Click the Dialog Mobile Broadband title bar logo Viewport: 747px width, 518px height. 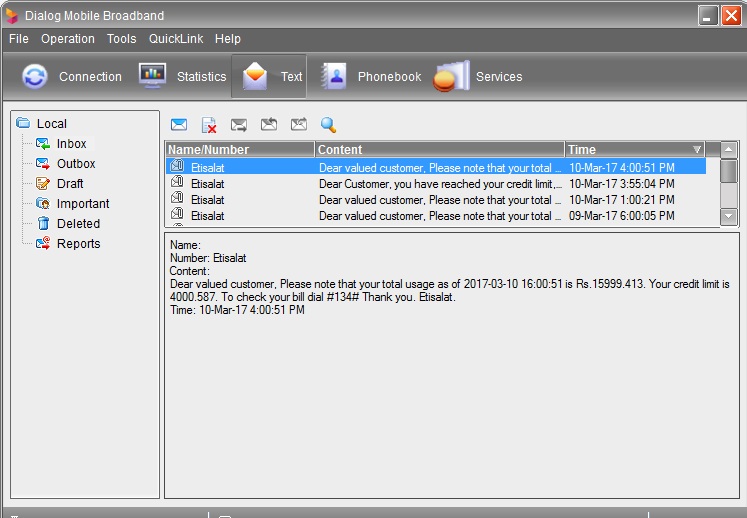11,16
